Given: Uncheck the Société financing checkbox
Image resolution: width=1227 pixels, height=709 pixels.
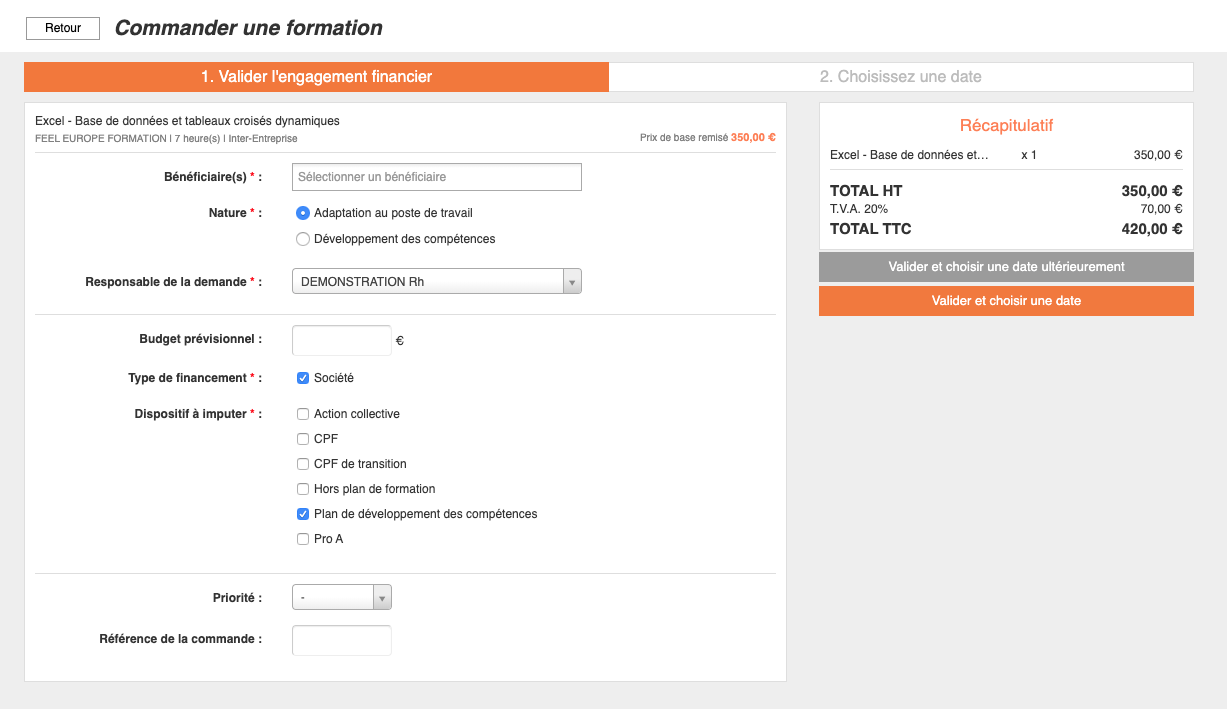Looking at the screenshot, I should click(x=303, y=378).
